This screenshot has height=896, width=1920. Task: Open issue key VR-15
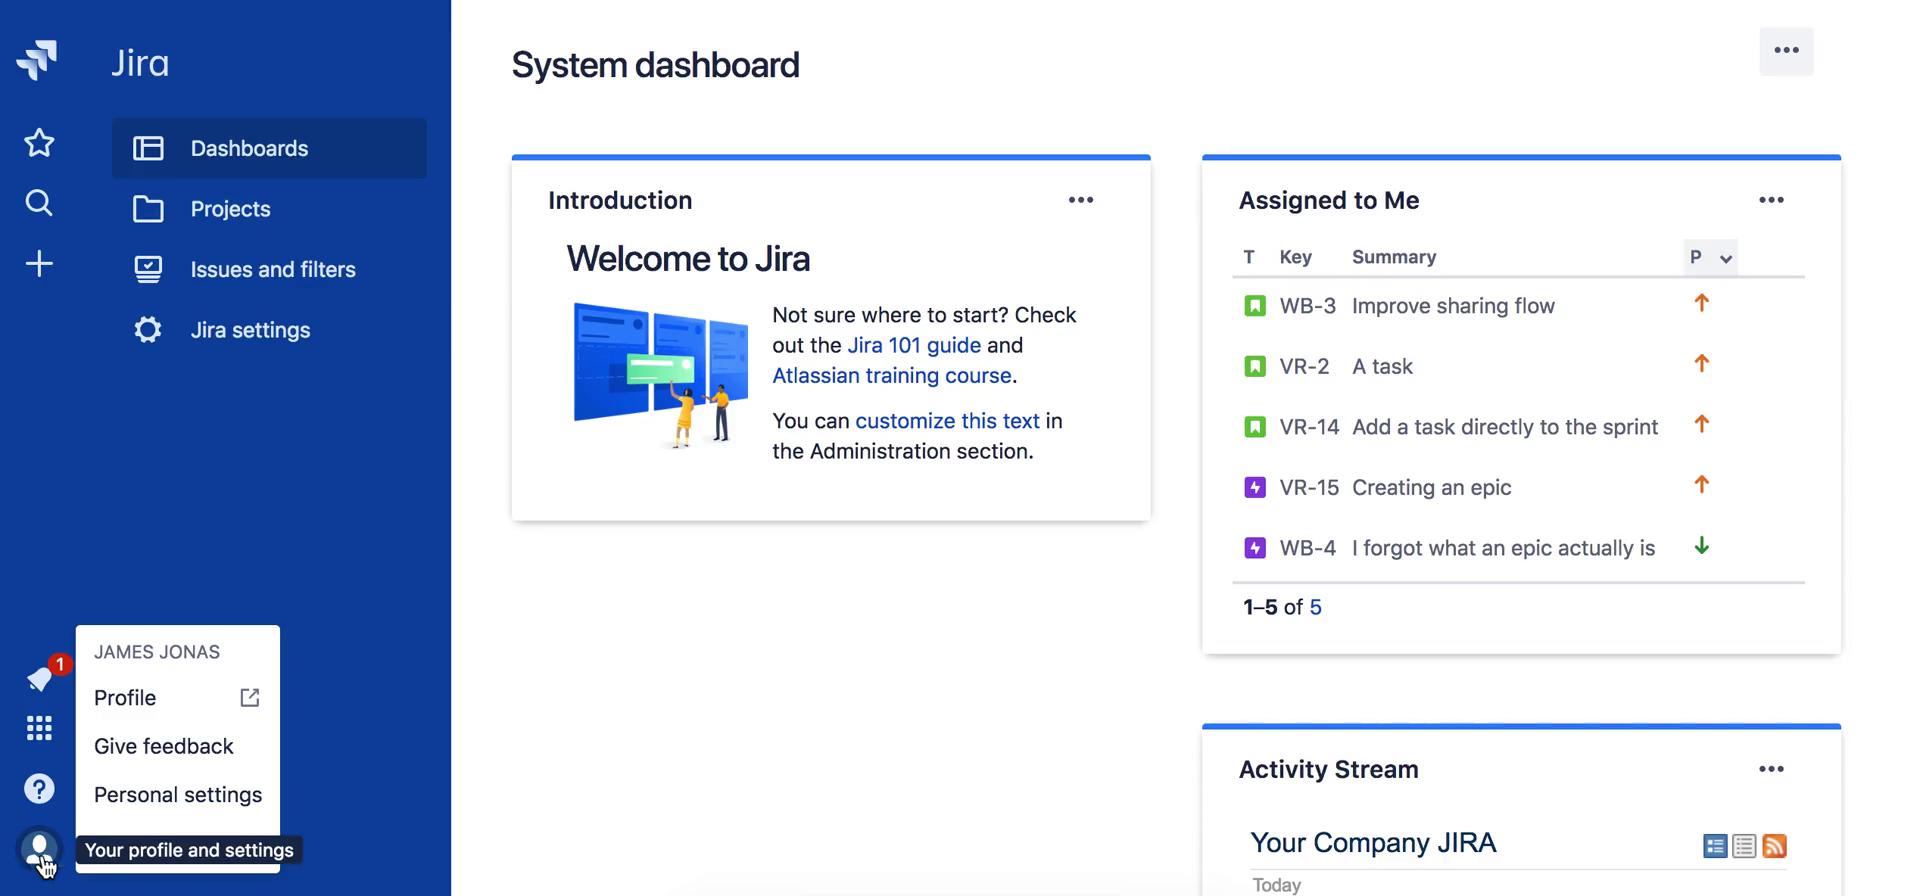pyautogui.click(x=1310, y=488)
